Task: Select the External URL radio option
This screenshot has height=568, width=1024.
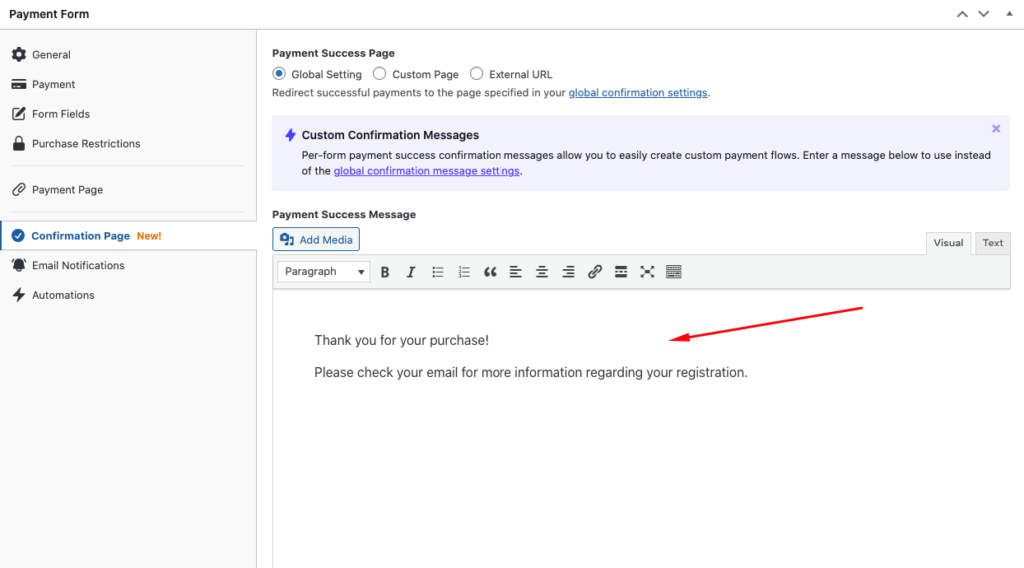Action: [x=477, y=74]
